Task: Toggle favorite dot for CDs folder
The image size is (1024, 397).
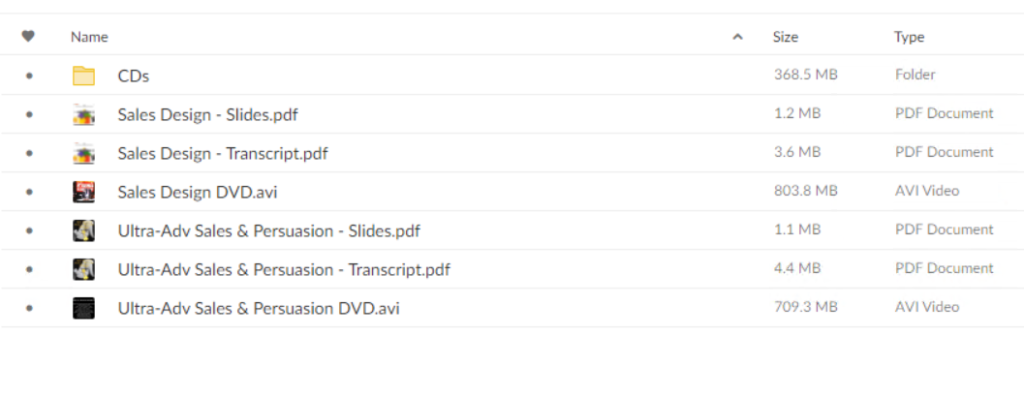Action: (29, 76)
